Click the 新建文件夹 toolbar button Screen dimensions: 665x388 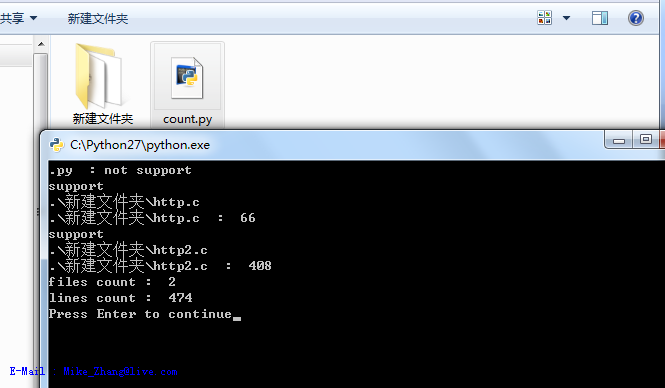coord(98,18)
